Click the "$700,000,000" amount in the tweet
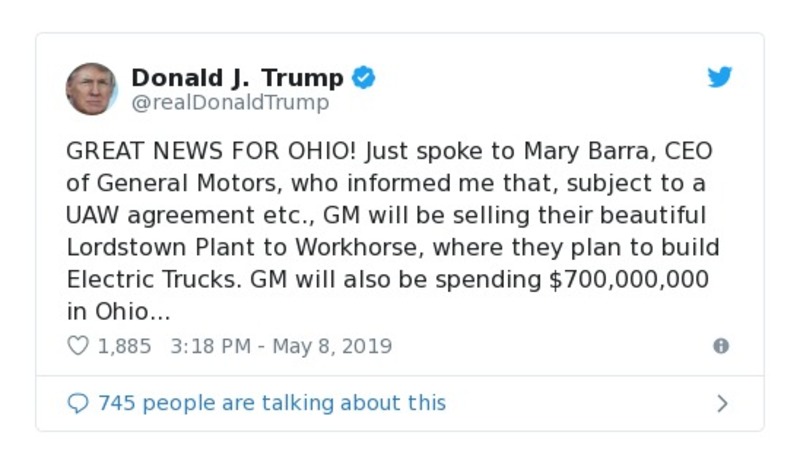The image size is (800, 467). click(x=629, y=279)
